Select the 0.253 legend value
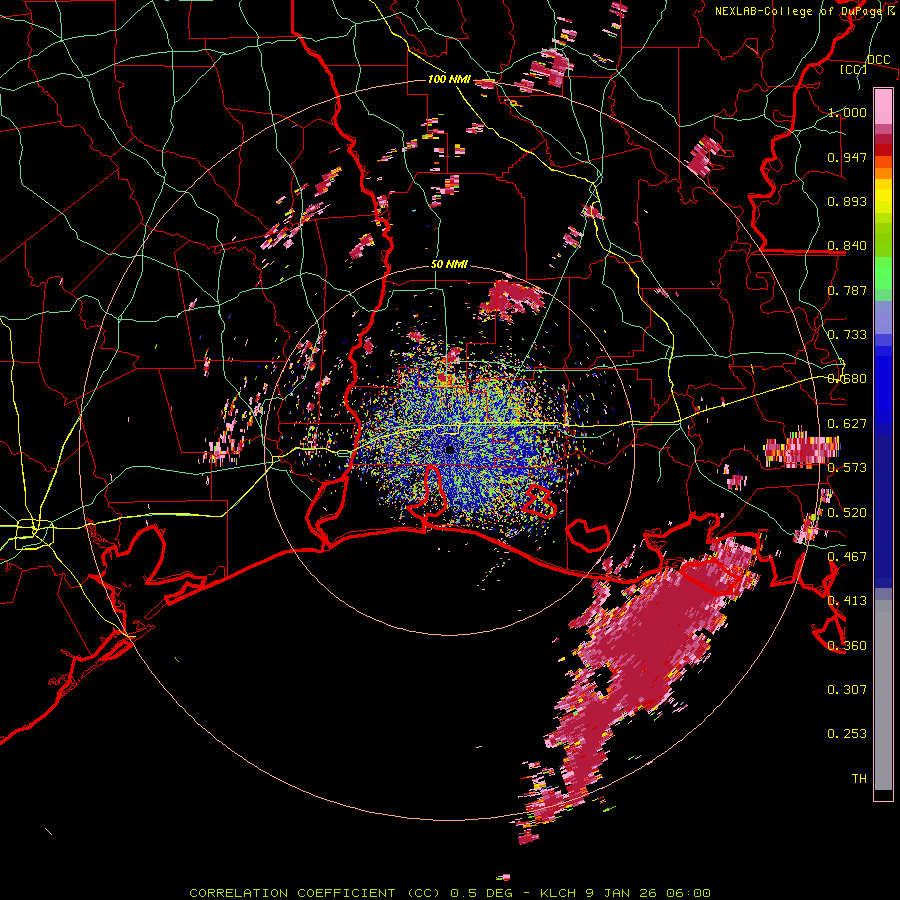This screenshot has height=900, width=900. (847, 734)
